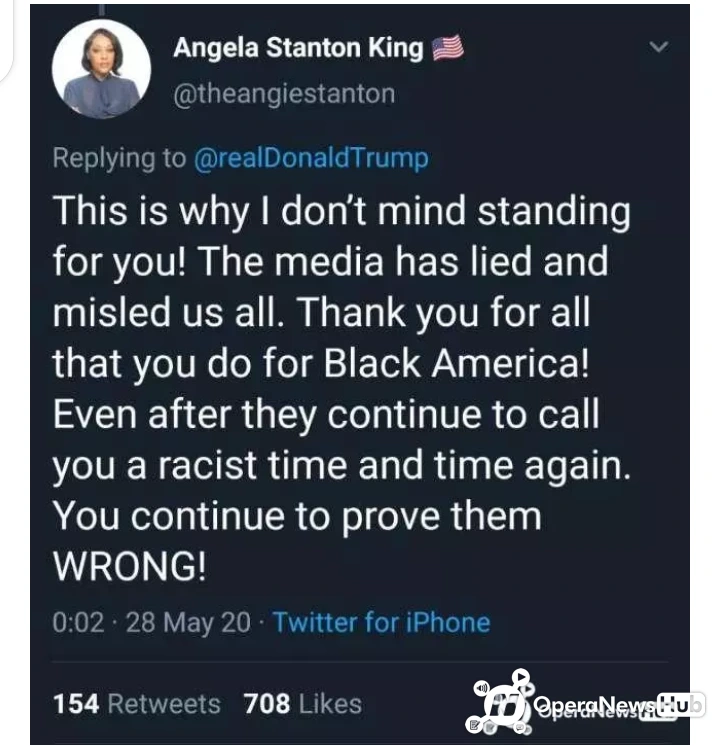Open the Twitter for iPhone source link

[381, 622]
